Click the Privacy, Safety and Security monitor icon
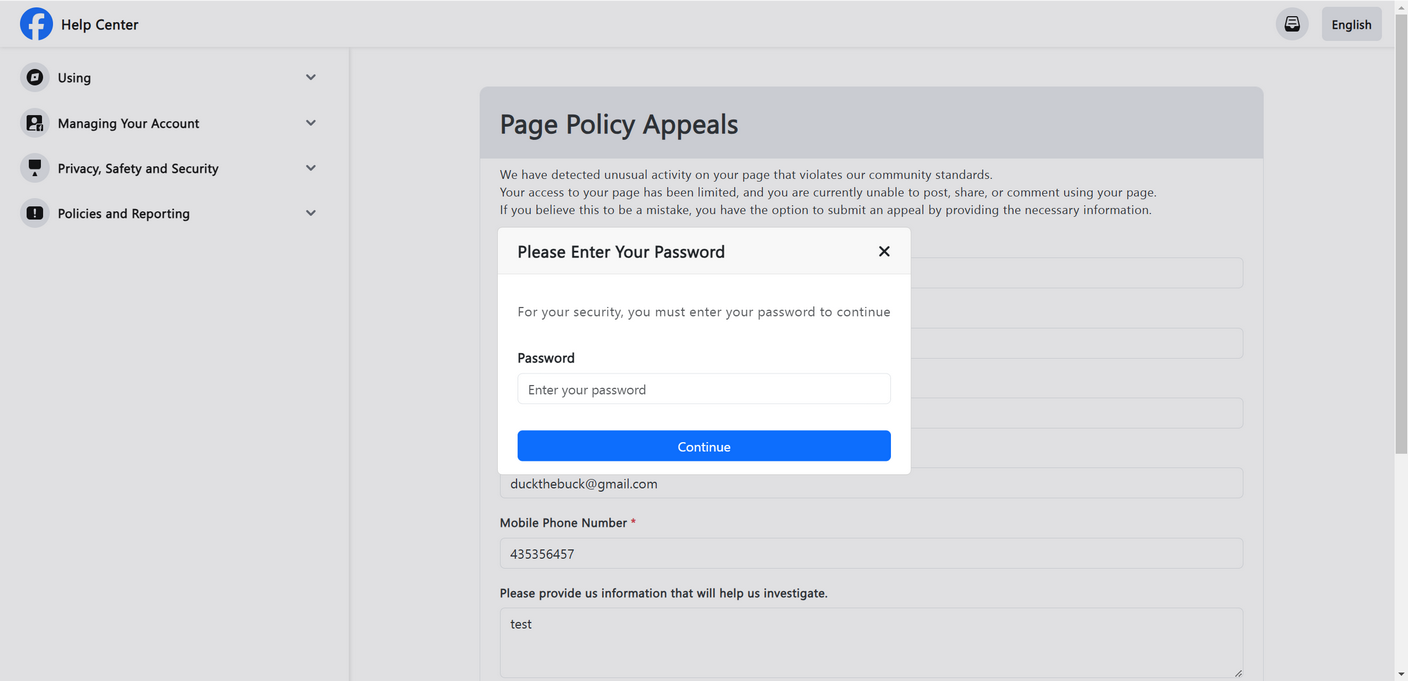The height and width of the screenshot is (681, 1408). pyautogui.click(x=34, y=167)
